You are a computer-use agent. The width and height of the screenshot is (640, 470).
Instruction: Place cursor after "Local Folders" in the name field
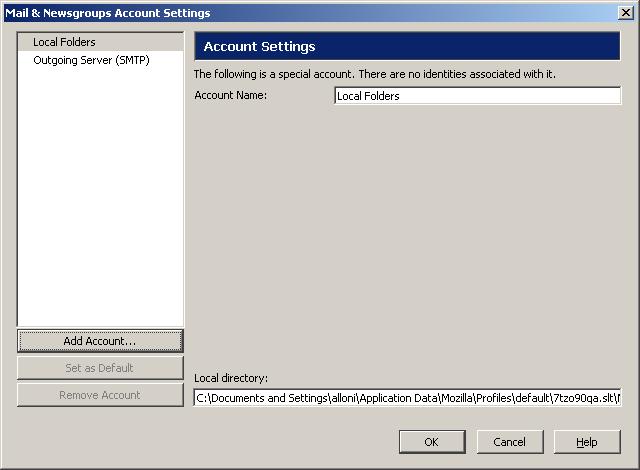tap(402, 96)
